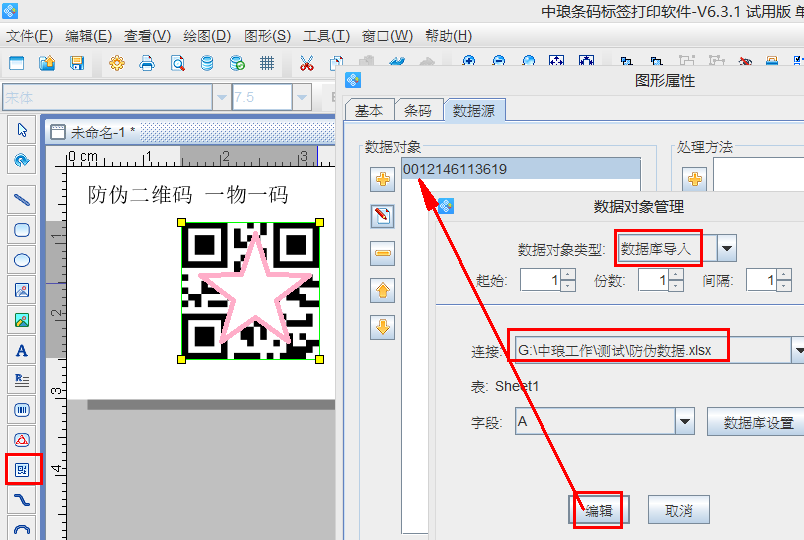Adjust the 起始 value stepper
Image resolution: width=804 pixels, height=540 pixels.
(568, 280)
